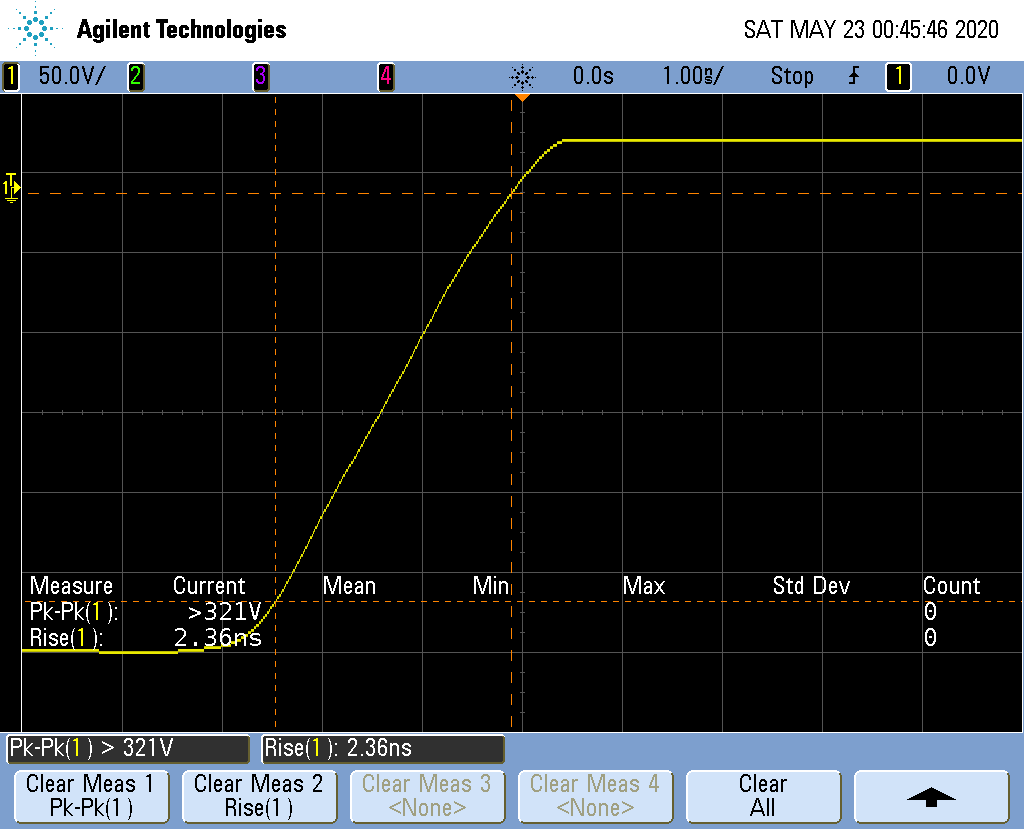Select the Rise(1): 2.36ns result field
This screenshot has width=1024, height=829.
[x=382, y=748]
